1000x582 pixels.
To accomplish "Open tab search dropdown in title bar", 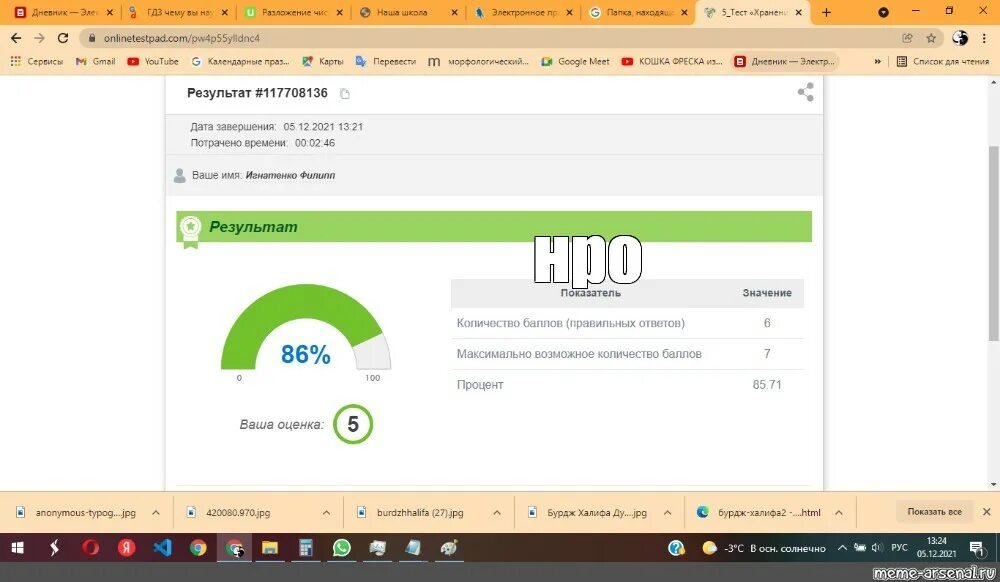I will click(x=883, y=12).
